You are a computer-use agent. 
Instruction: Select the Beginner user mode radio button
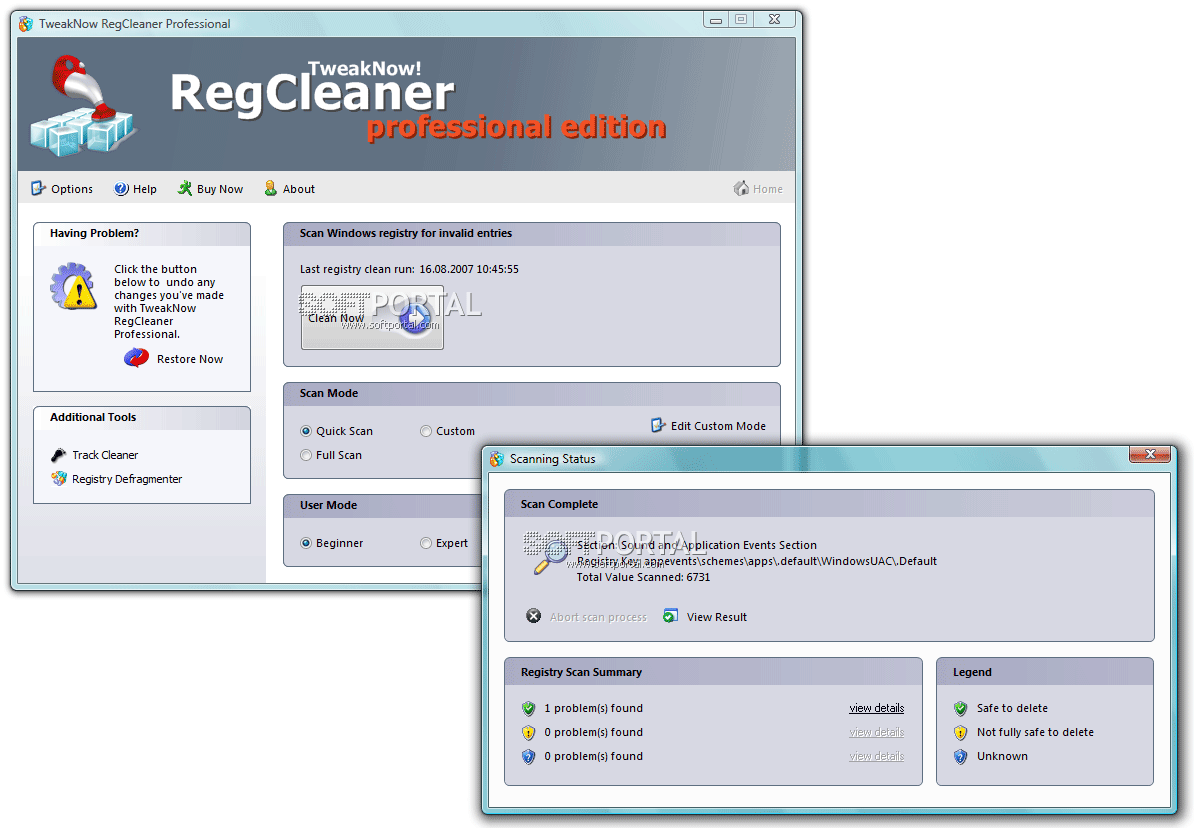[306, 543]
